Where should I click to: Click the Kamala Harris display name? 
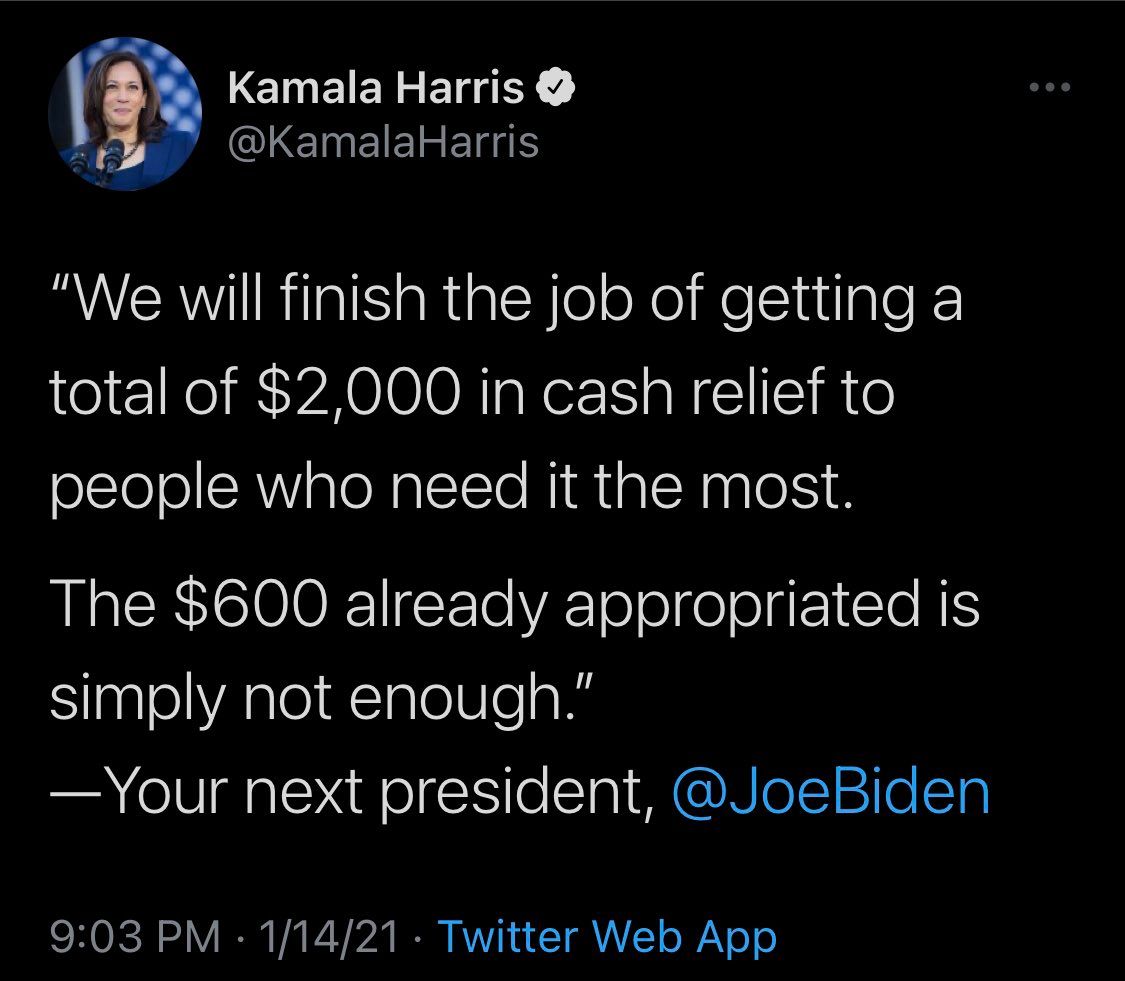click(x=376, y=91)
